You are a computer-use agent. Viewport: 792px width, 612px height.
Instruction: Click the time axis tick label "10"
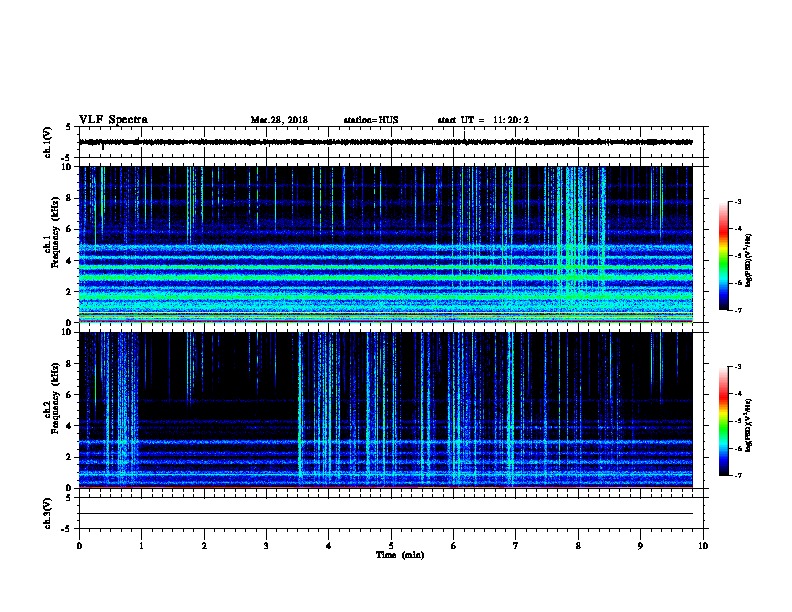pyautogui.click(x=703, y=546)
